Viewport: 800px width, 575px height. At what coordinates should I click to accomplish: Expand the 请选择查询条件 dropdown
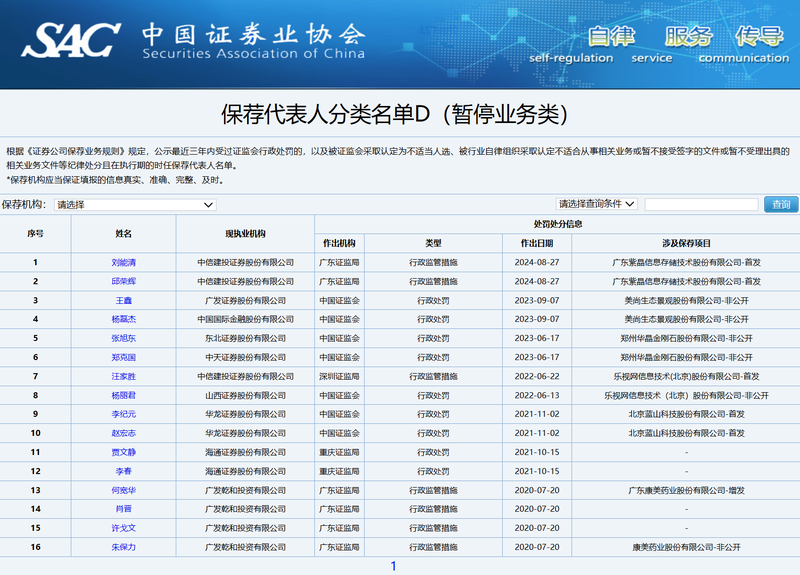(596, 204)
